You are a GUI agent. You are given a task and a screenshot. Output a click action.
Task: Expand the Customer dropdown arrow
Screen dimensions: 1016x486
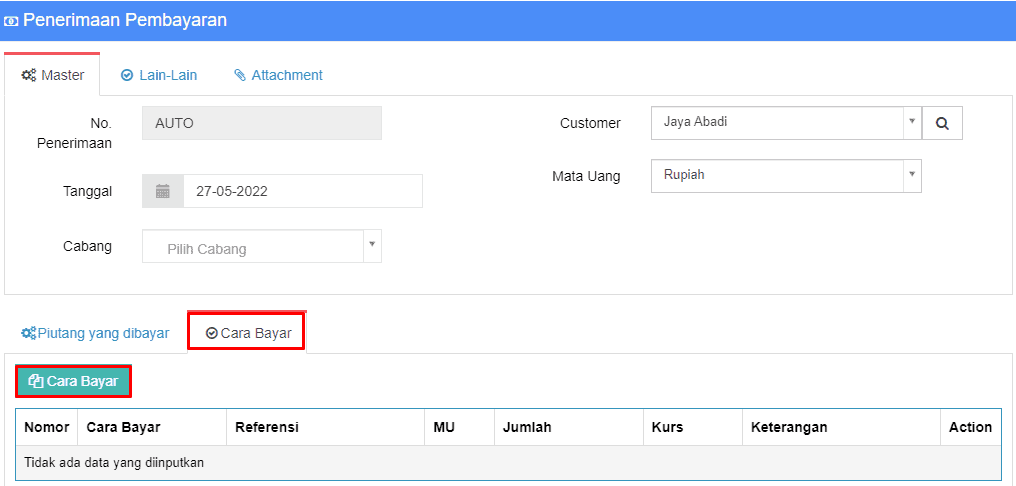point(912,121)
